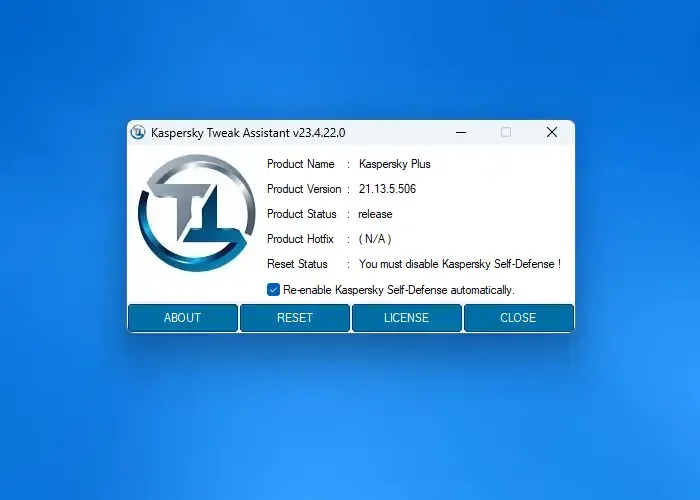700x500 pixels.
Task: Click 'You must disable Kaspersky Self-Defense !' text
Action: click(460, 264)
